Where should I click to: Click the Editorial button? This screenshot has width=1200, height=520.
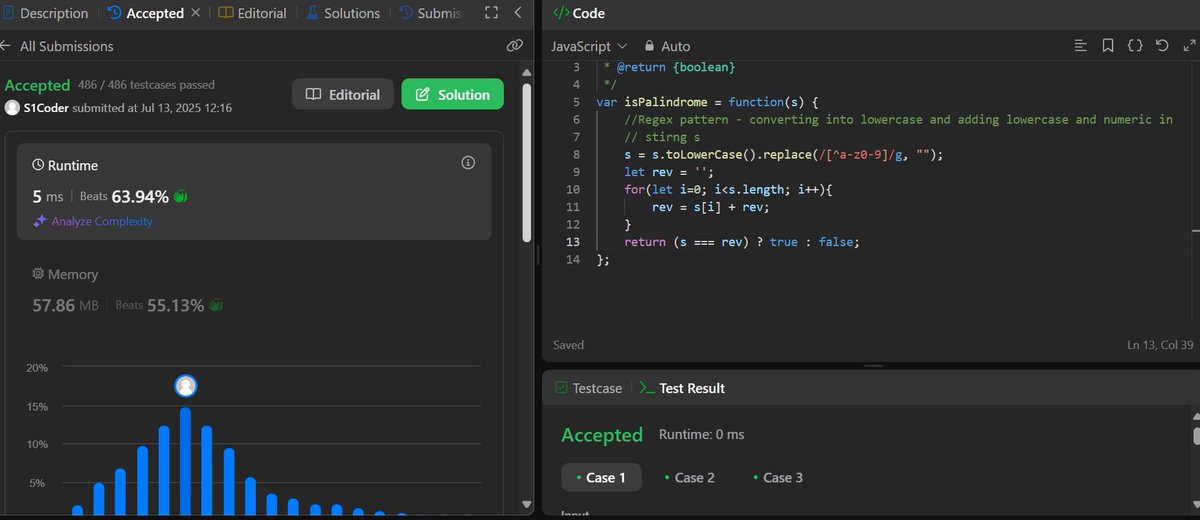click(343, 94)
